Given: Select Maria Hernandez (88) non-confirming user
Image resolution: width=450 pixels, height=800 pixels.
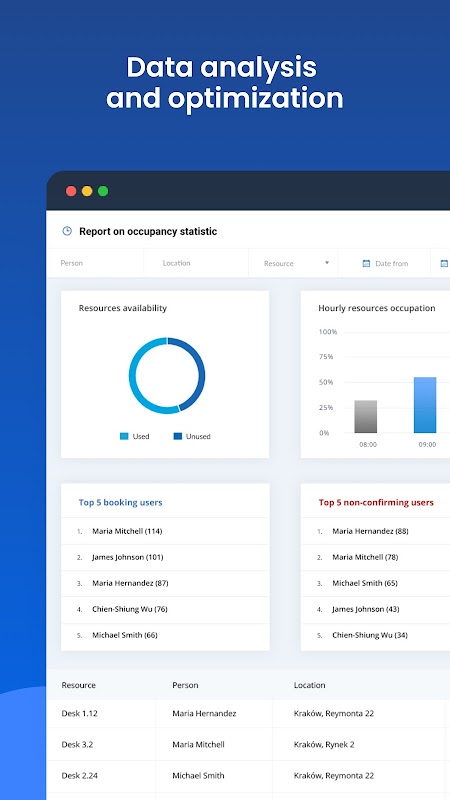Looking at the screenshot, I should [x=370, y=531].
